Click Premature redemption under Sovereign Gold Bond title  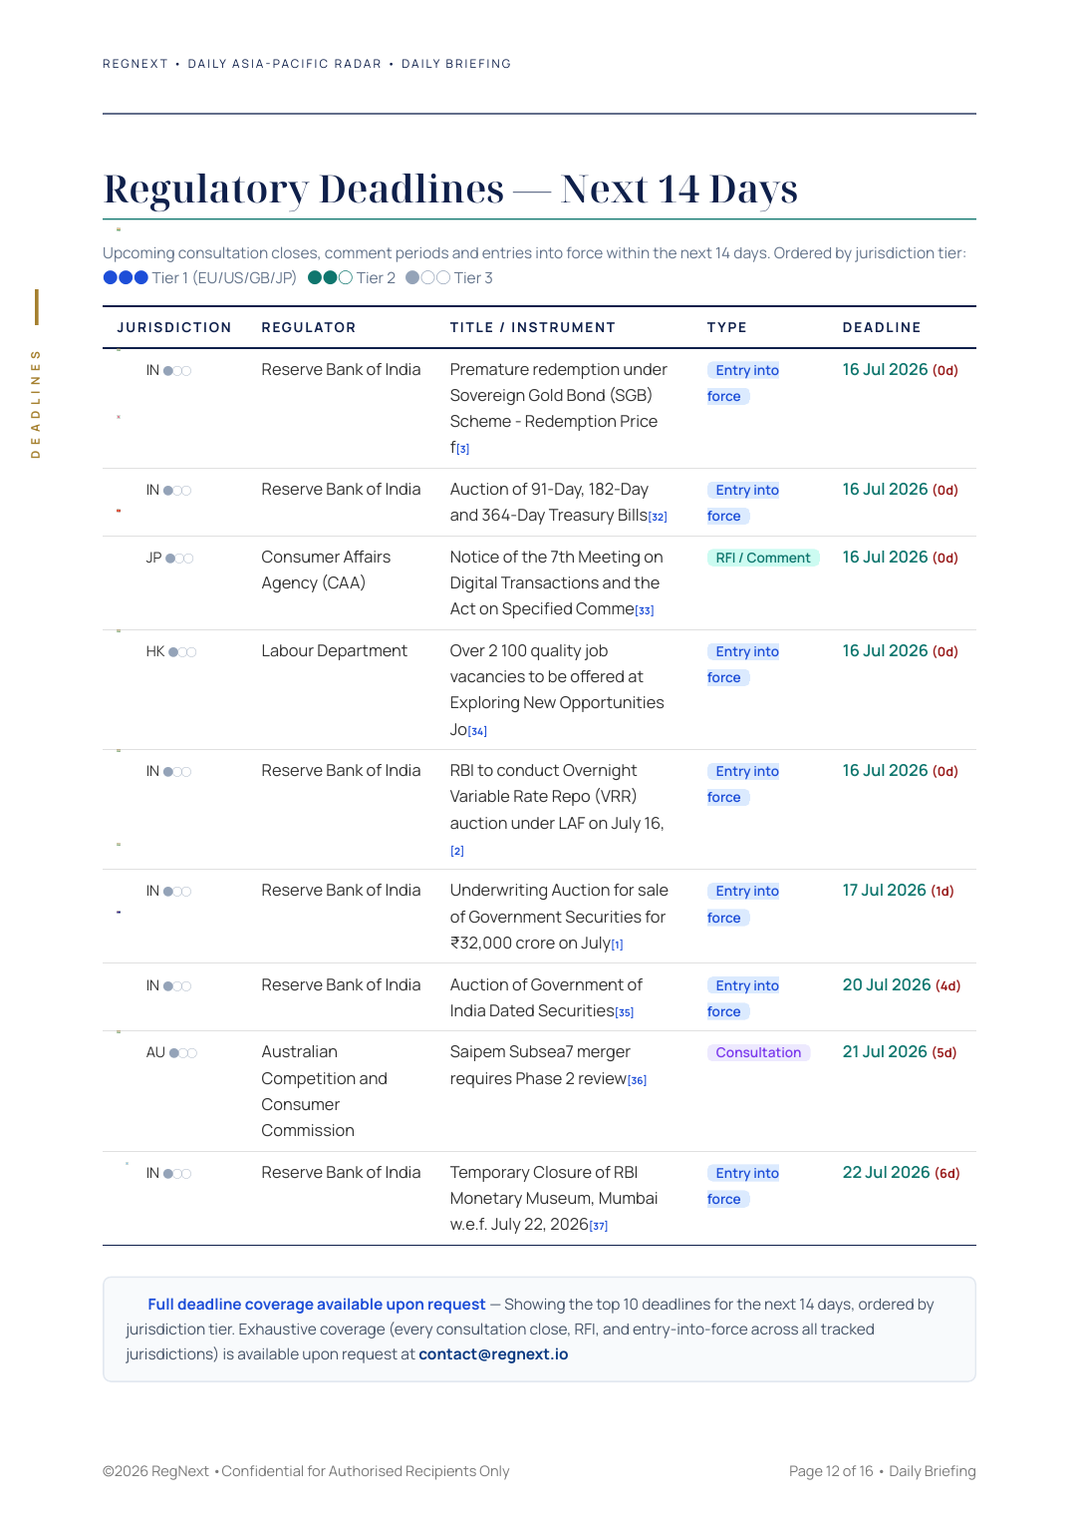point(558,409)
